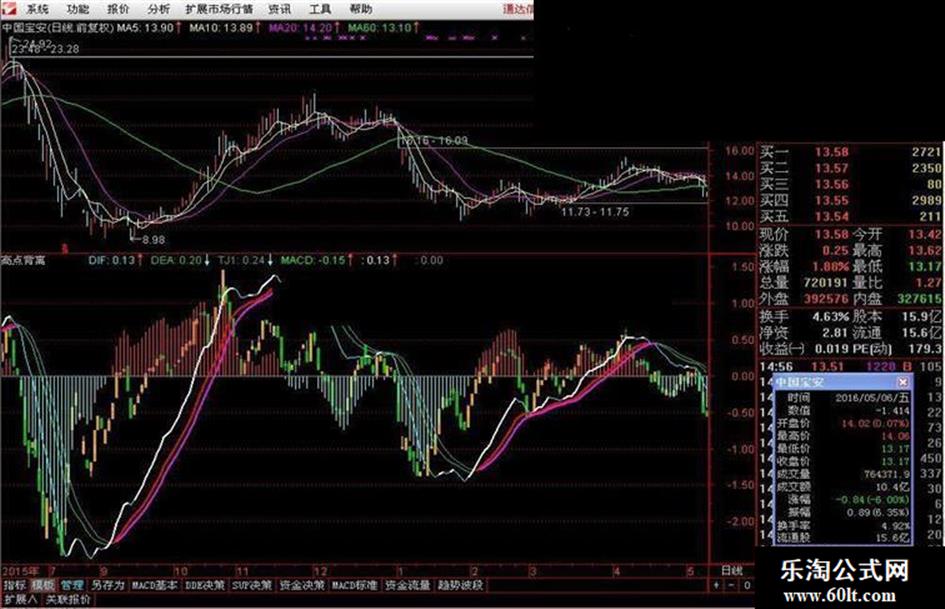
Task: Click the 2015年 timeline label
Action: point(20,570)
